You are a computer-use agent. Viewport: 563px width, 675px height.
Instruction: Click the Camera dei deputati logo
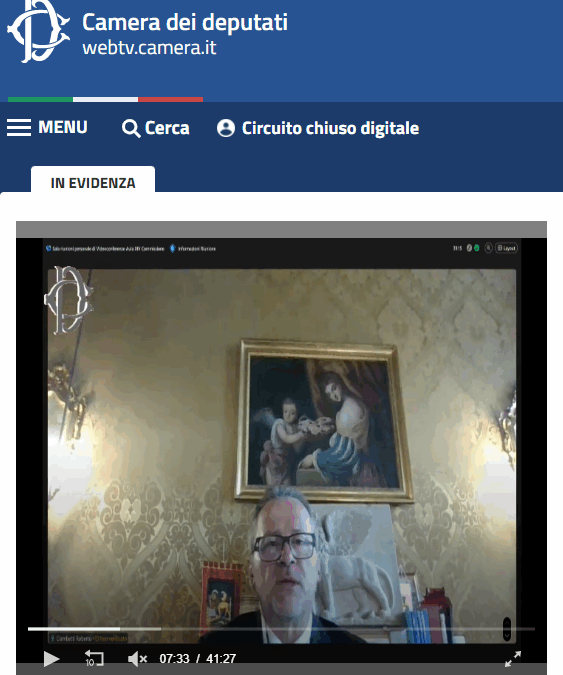pyautogui.click(x=38, y=32)
